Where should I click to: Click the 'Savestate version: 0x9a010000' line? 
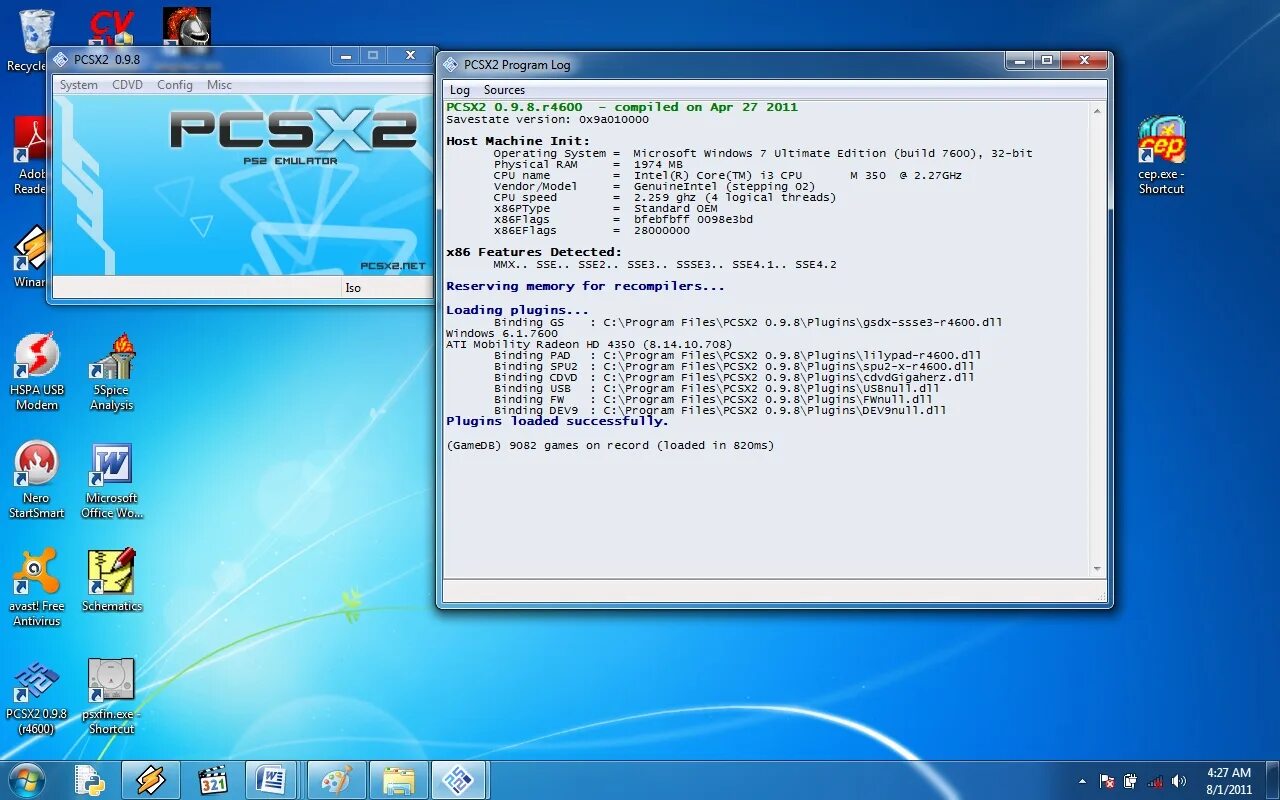547,119
